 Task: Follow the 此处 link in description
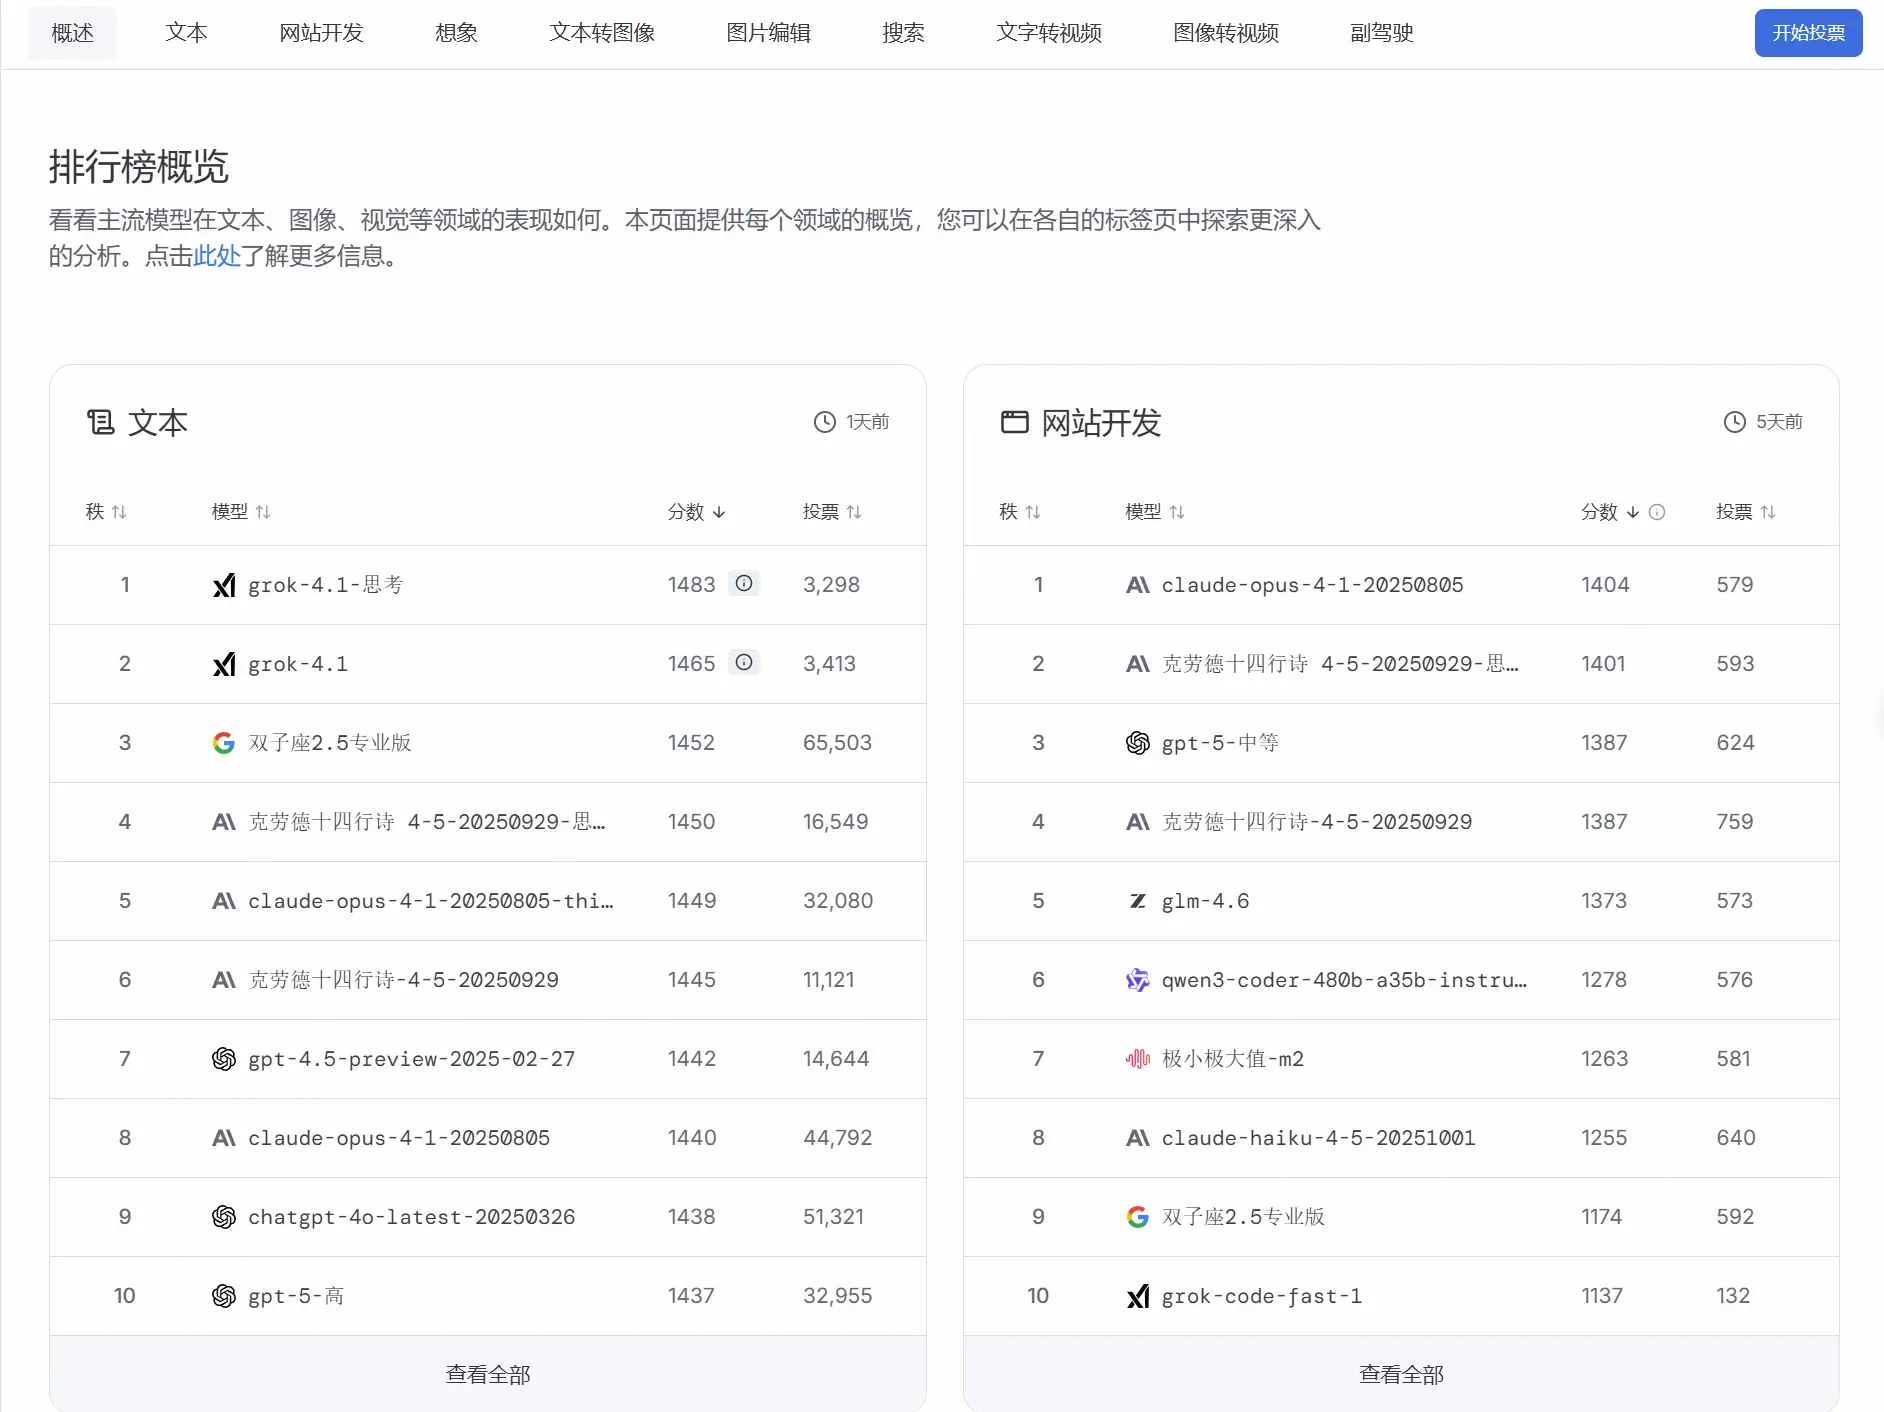point(217,257)
